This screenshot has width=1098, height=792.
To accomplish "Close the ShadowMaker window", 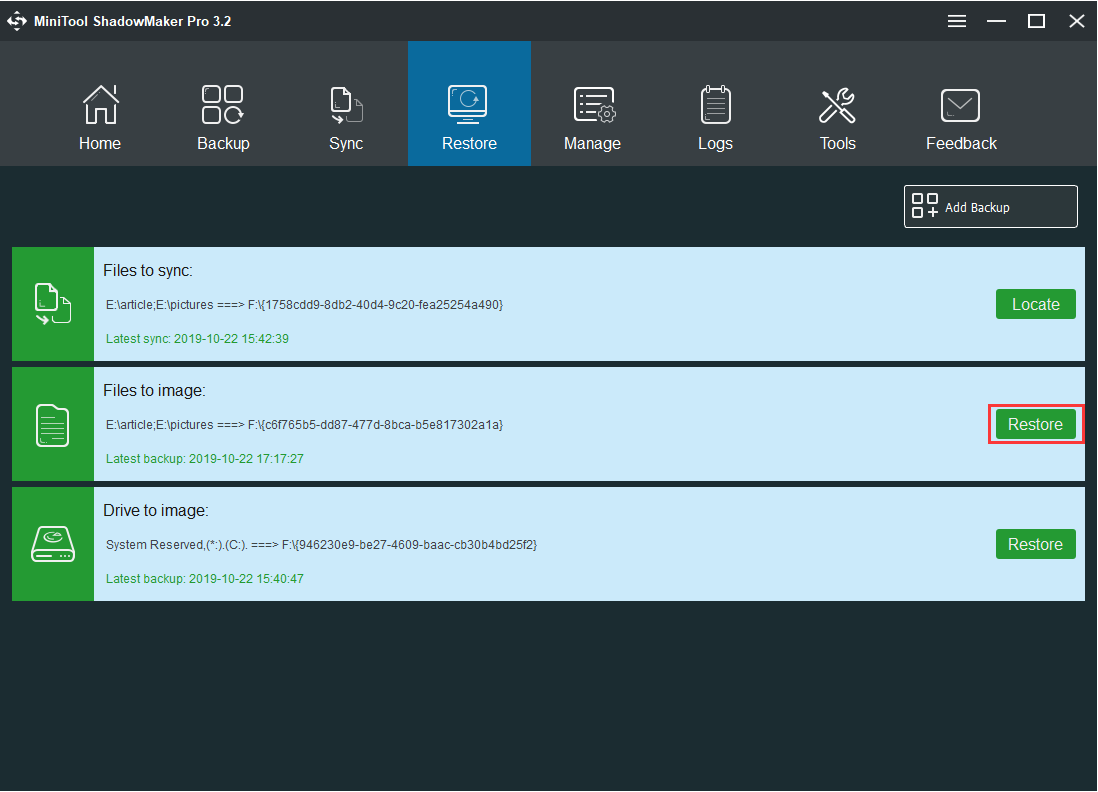I will pyautogui.click(x=1077, y=21).
